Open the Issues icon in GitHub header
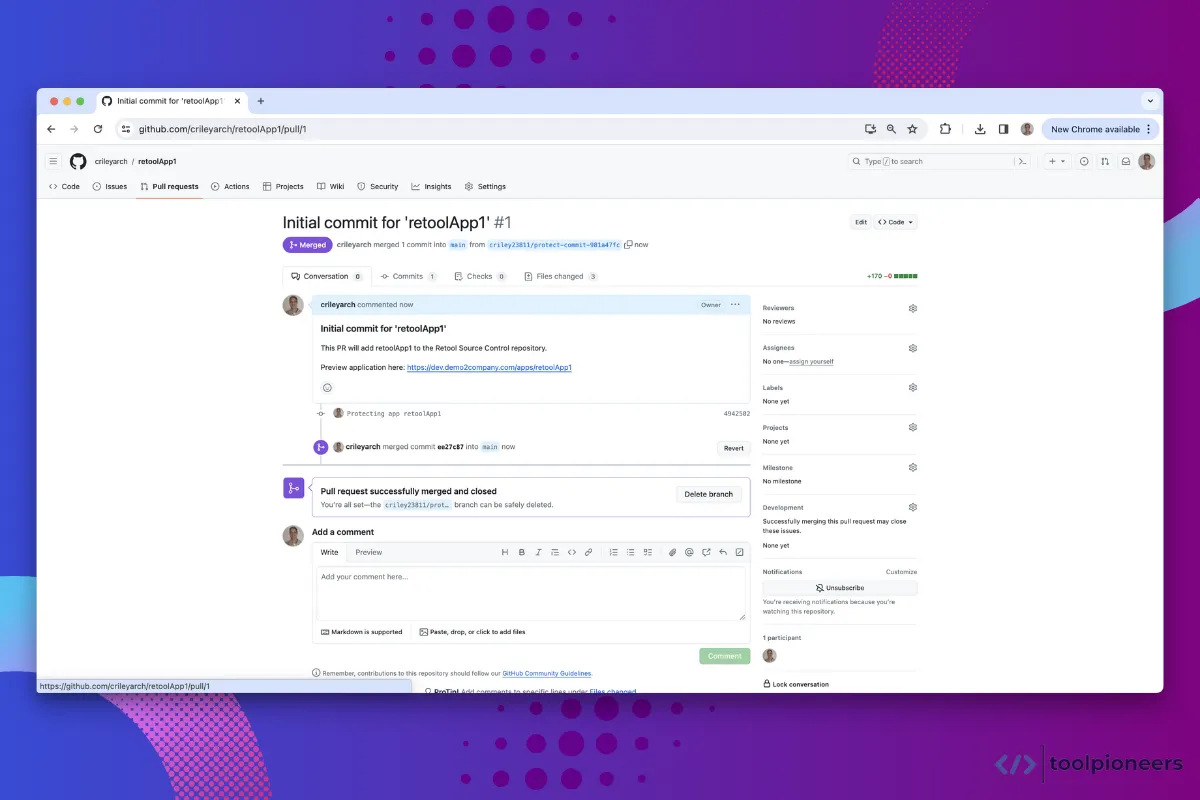Screen dimensions: 1200x800 click(1084, 161)
